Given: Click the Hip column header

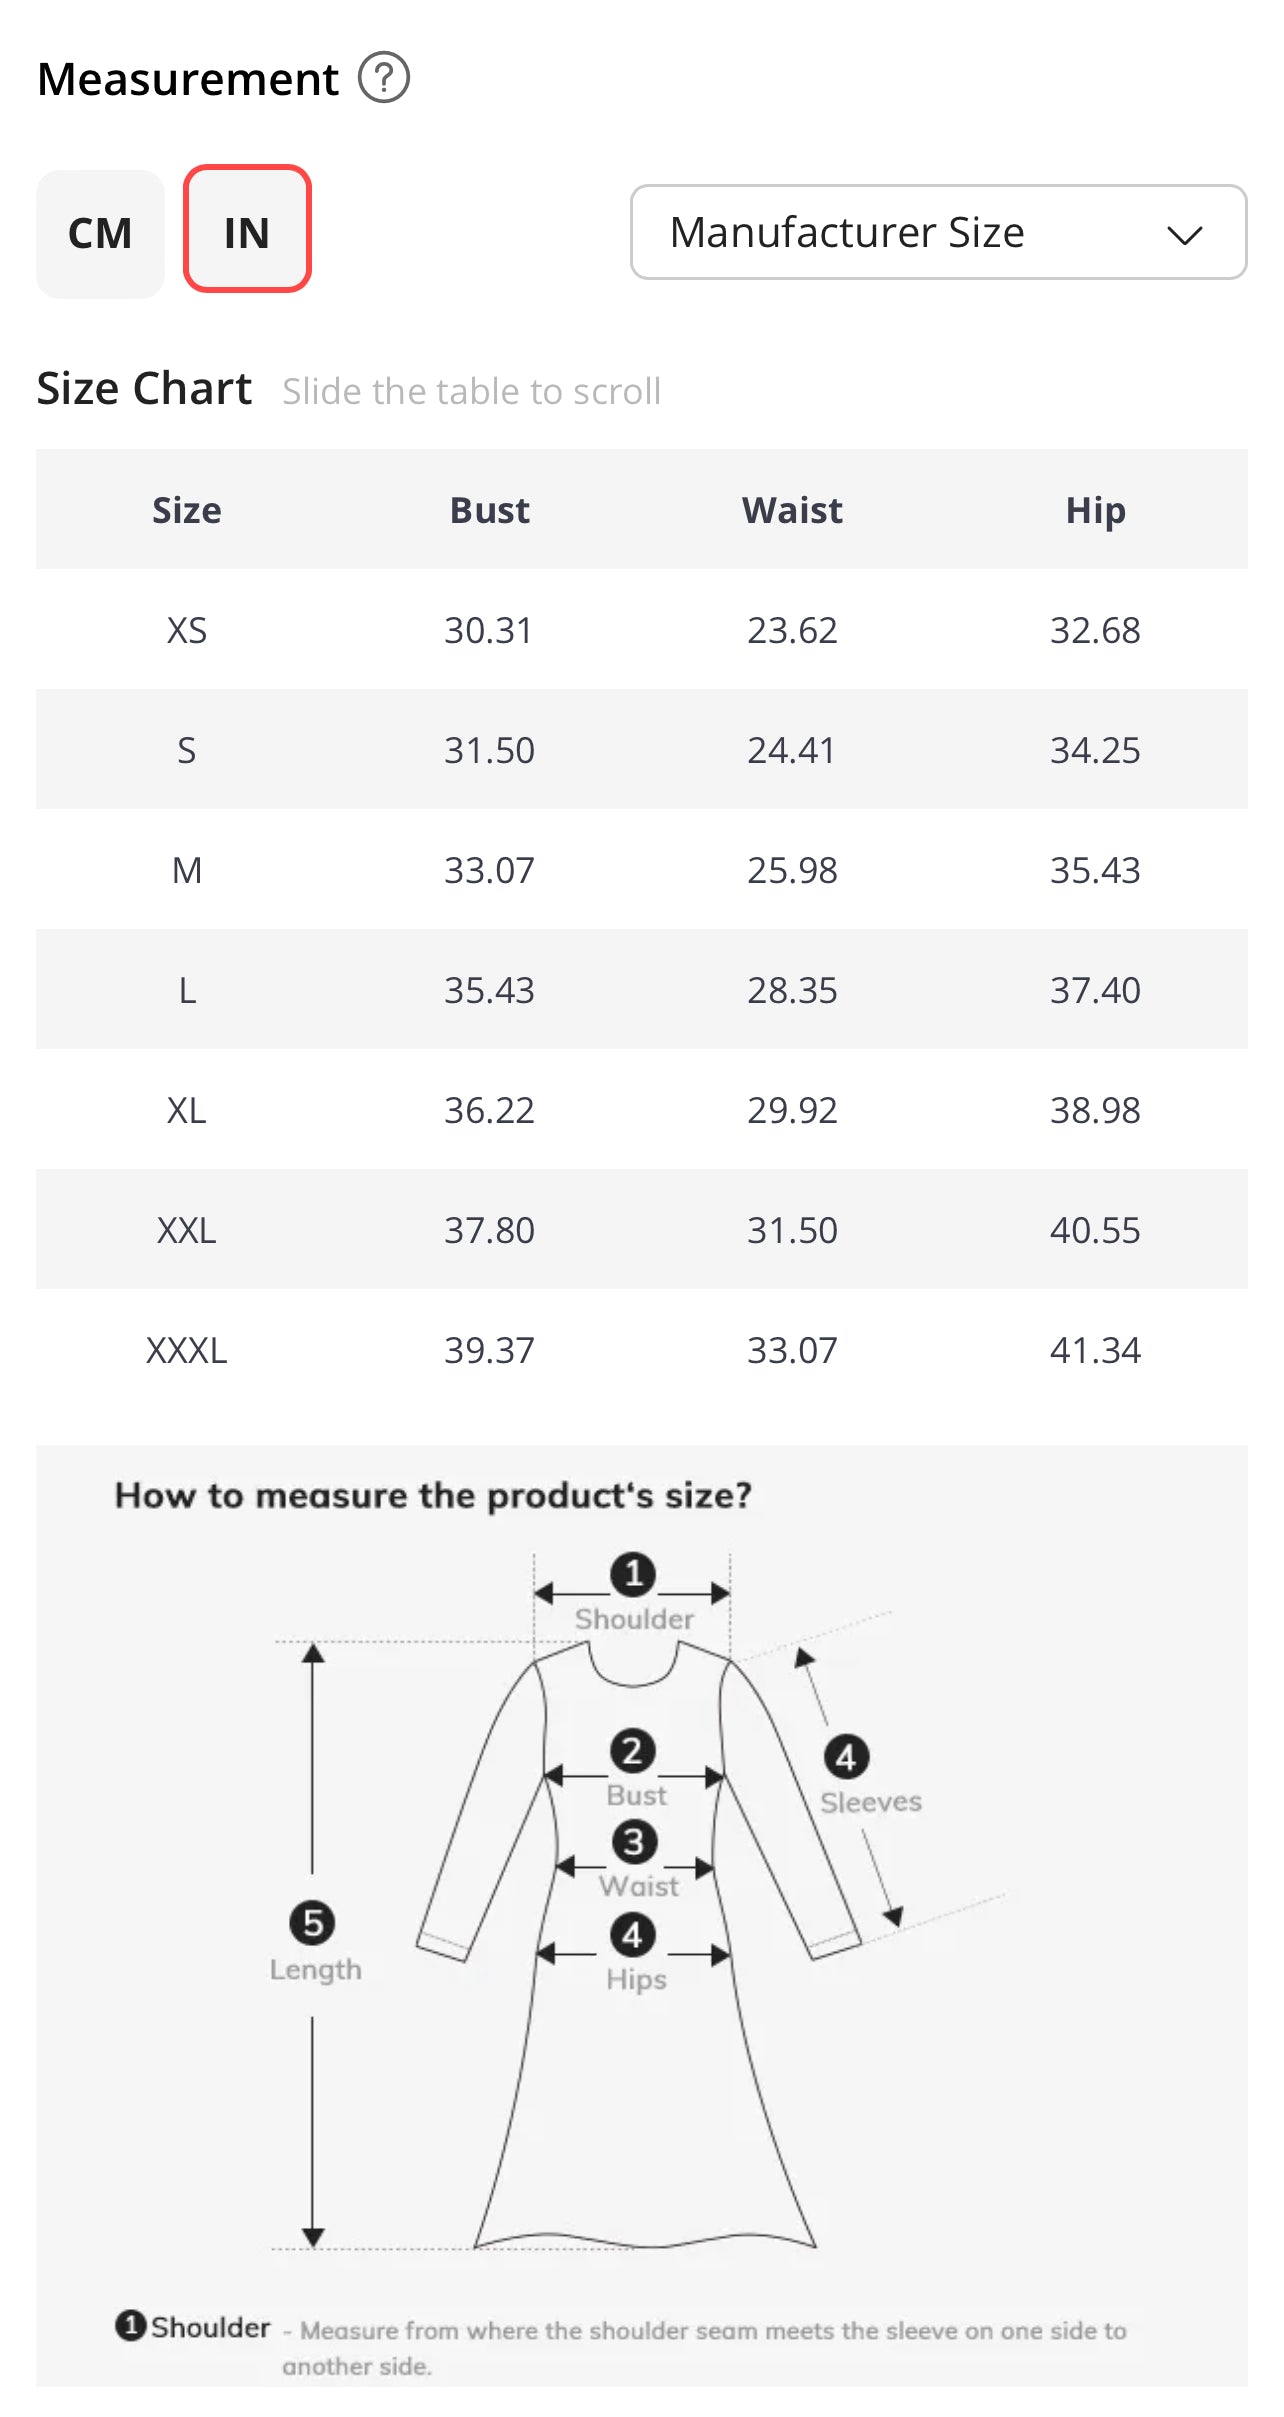Looking at the screenshot, I should tap(1095, 510).
